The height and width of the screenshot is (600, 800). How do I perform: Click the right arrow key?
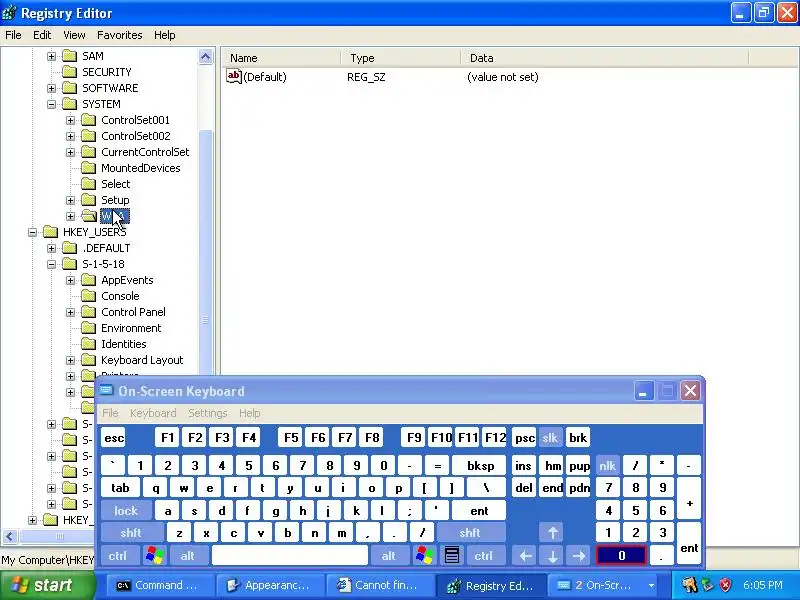[579, 556]
